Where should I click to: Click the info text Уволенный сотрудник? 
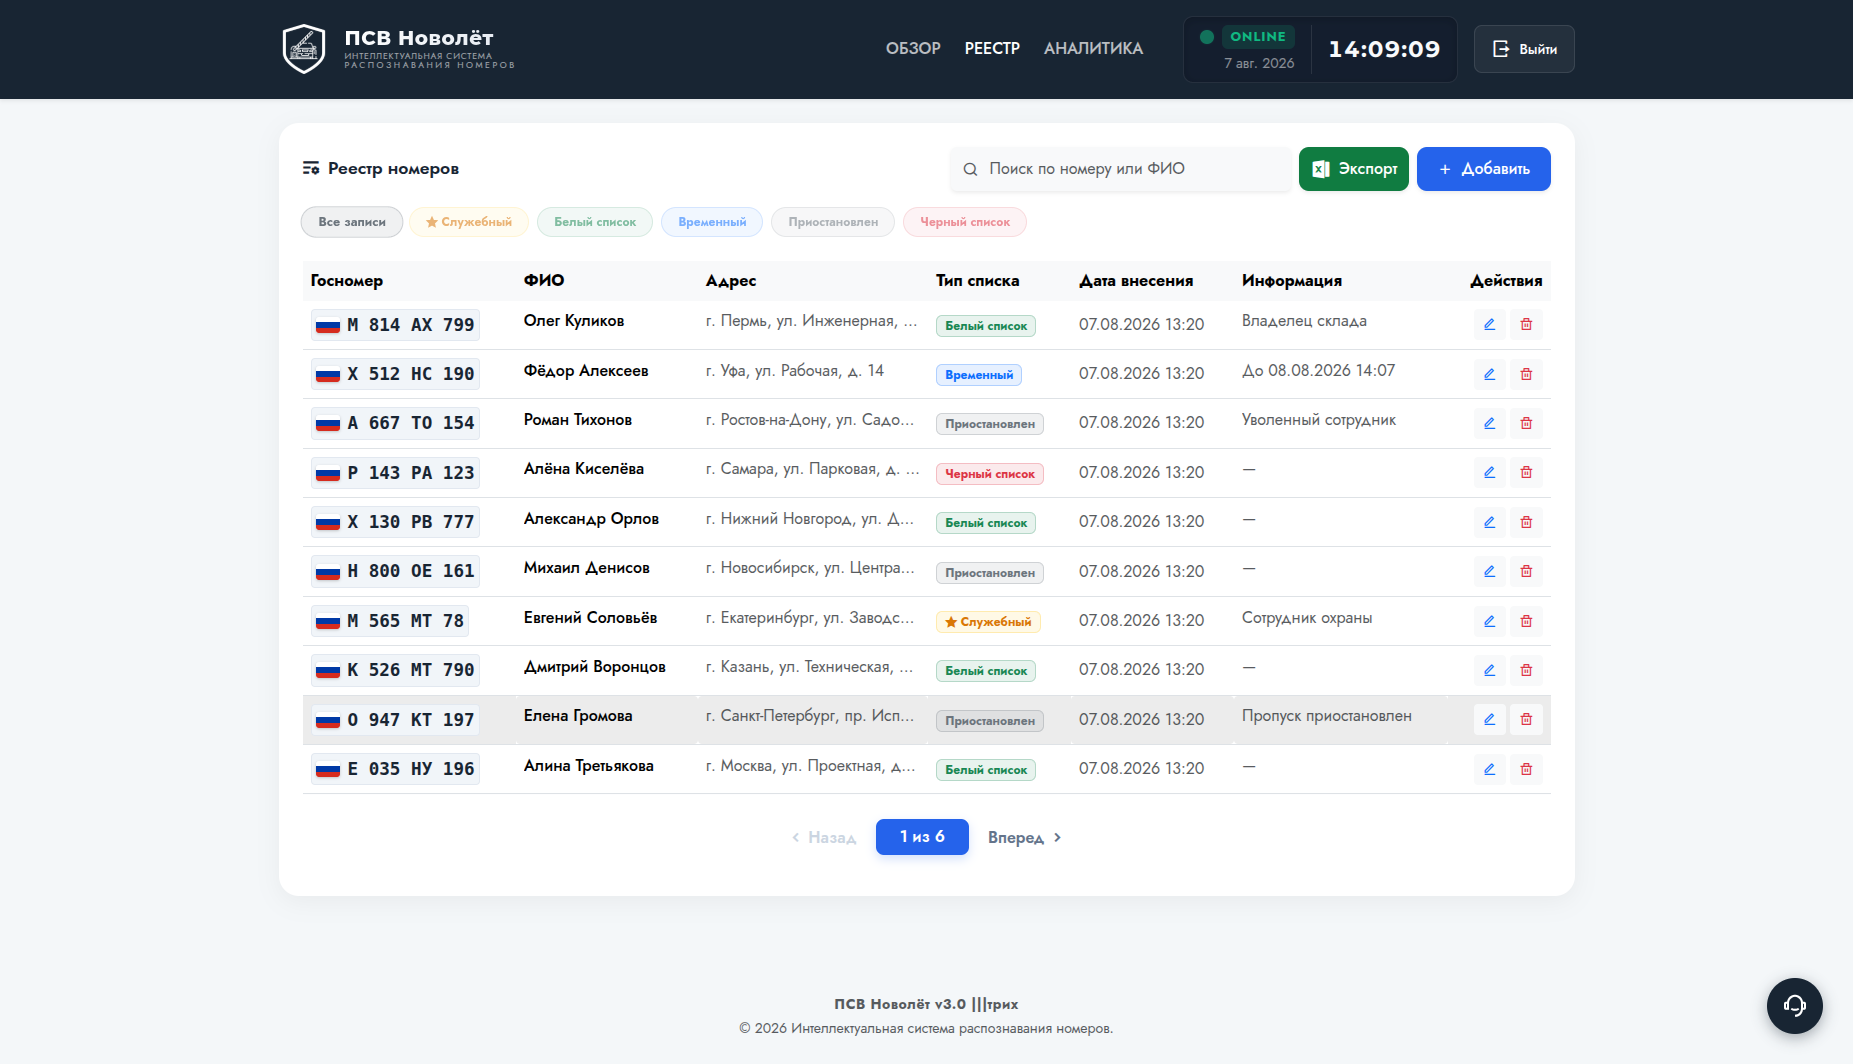click(1319, 420)
